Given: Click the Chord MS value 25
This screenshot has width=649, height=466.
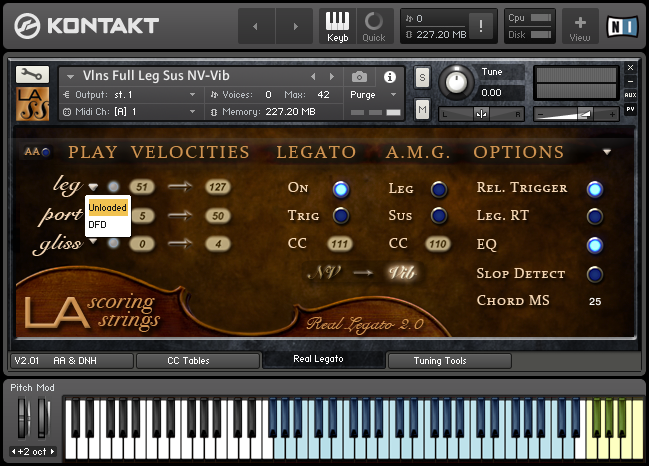Looking at the screenshot, I should point(595,301).
